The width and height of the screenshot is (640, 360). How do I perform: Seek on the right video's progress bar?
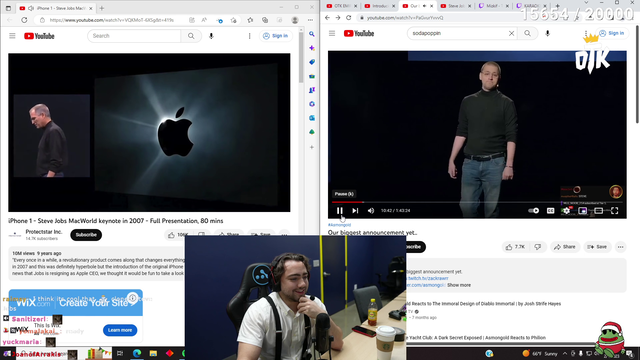(x=477, y=202)
